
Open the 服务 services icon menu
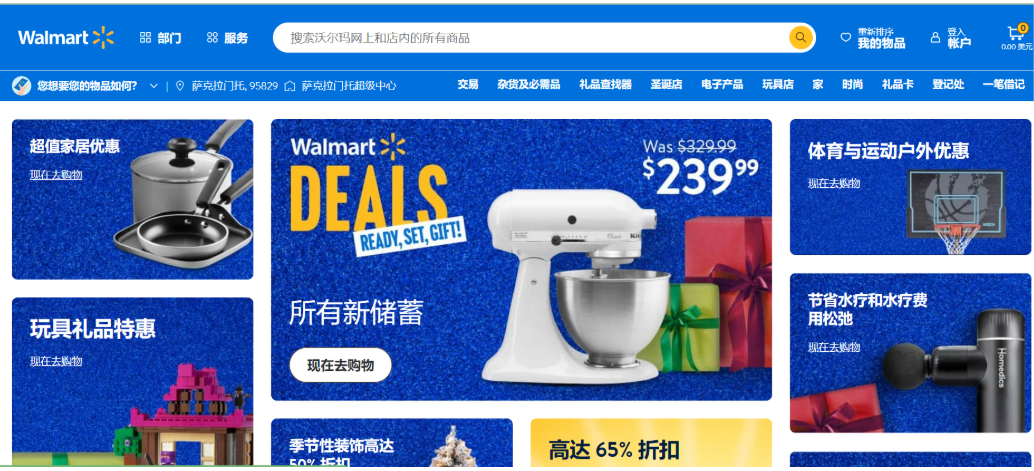pyautogui.click(x=212, y=38)
